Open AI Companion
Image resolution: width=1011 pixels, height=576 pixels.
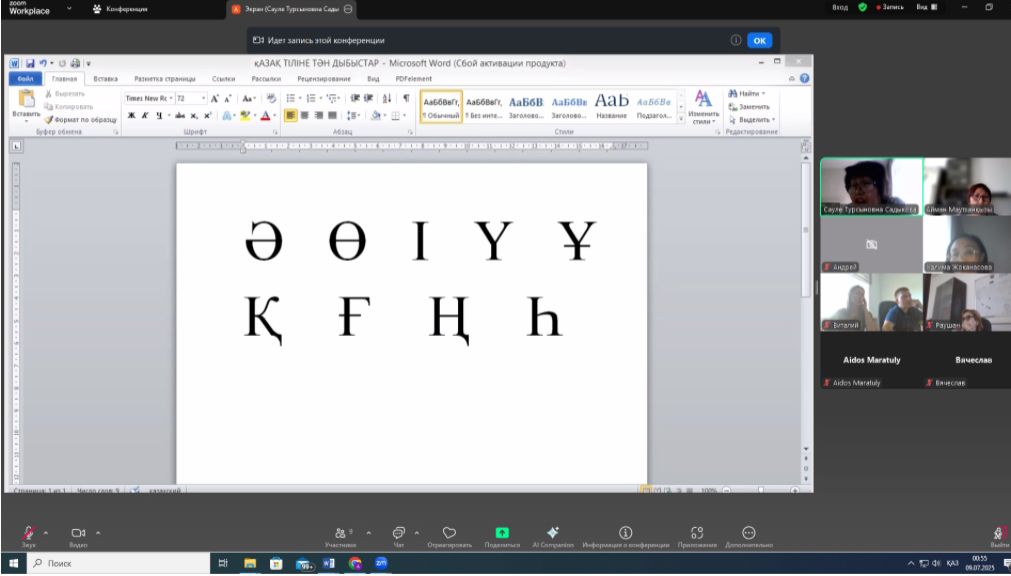coord(553,533)
